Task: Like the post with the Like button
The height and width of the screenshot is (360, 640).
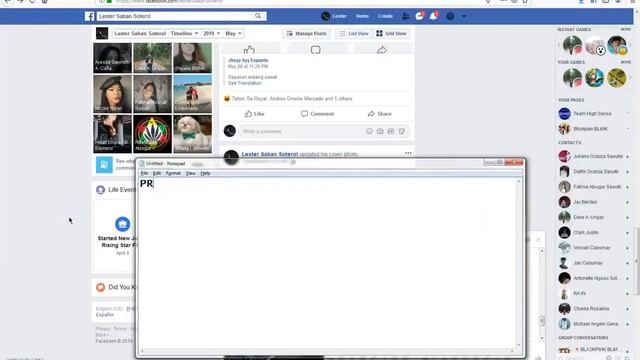Action: (x=254, y=114)
